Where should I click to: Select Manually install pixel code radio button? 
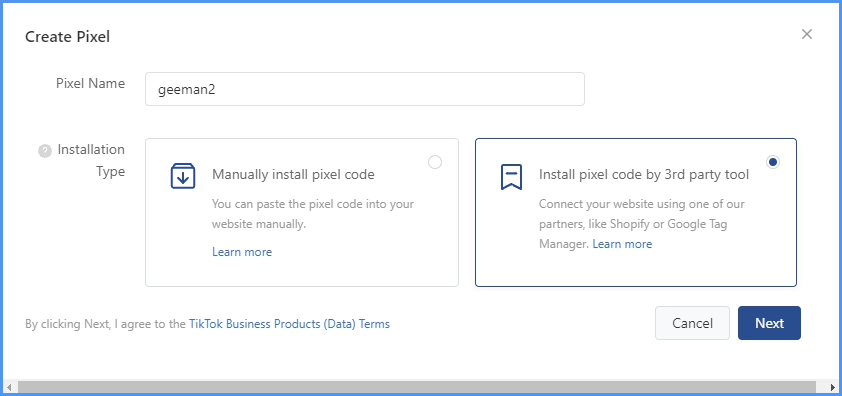435,162
